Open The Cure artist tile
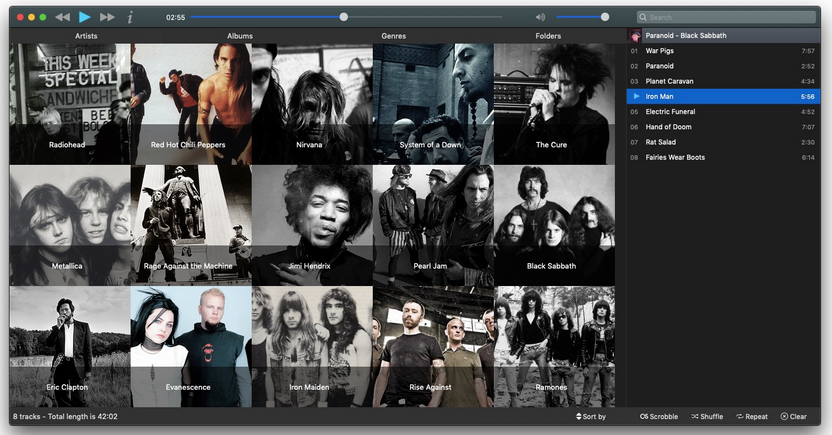 pos(554,104)
